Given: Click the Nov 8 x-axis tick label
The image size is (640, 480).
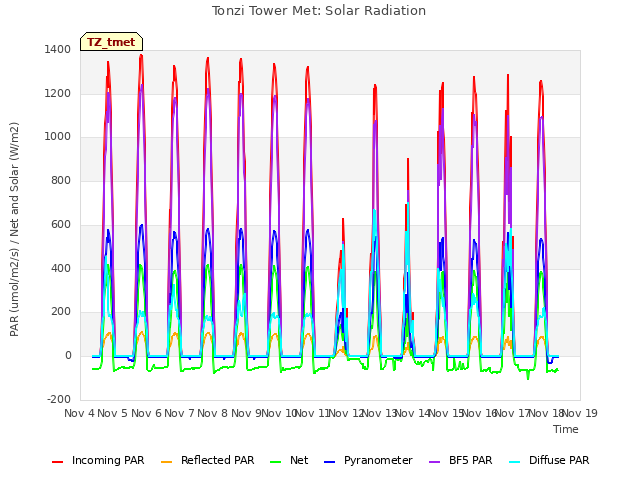Looking at the screenshot, I should pyautogui.click(x=213, y=413).
